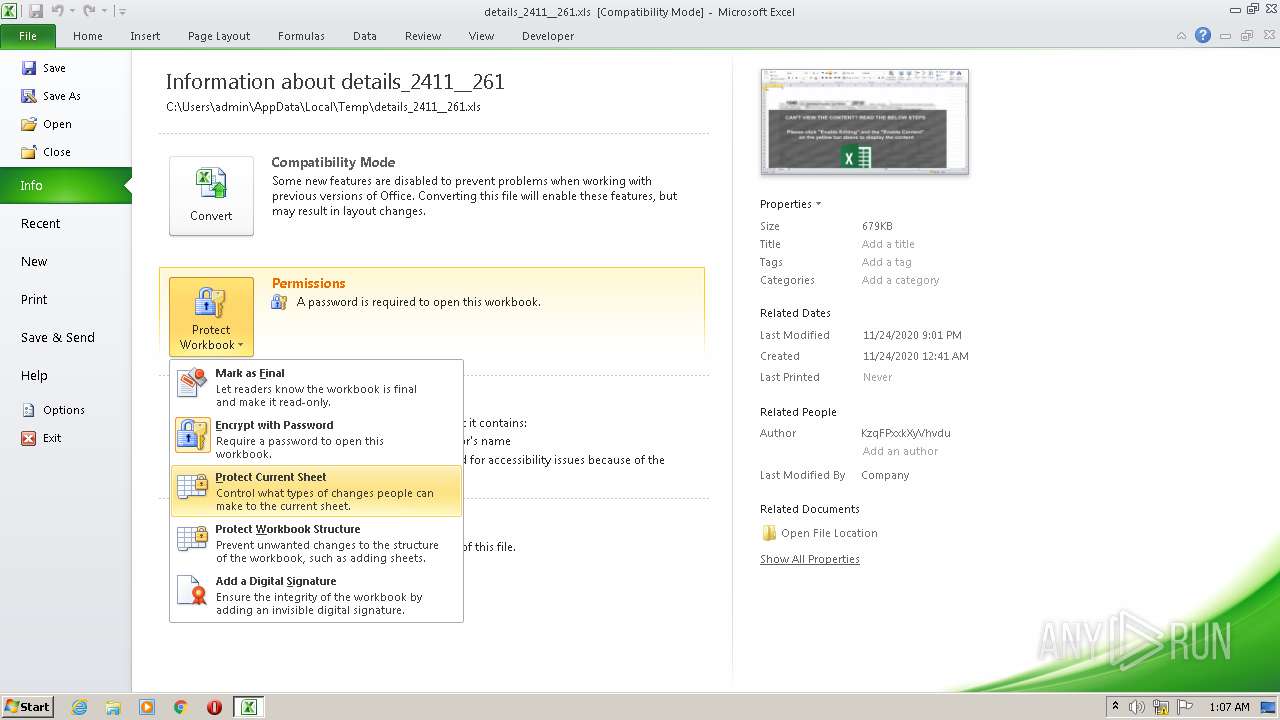This screenshot has width=1280, height=720.
Task: Select Encrypt with Password option
Action: 316,439
